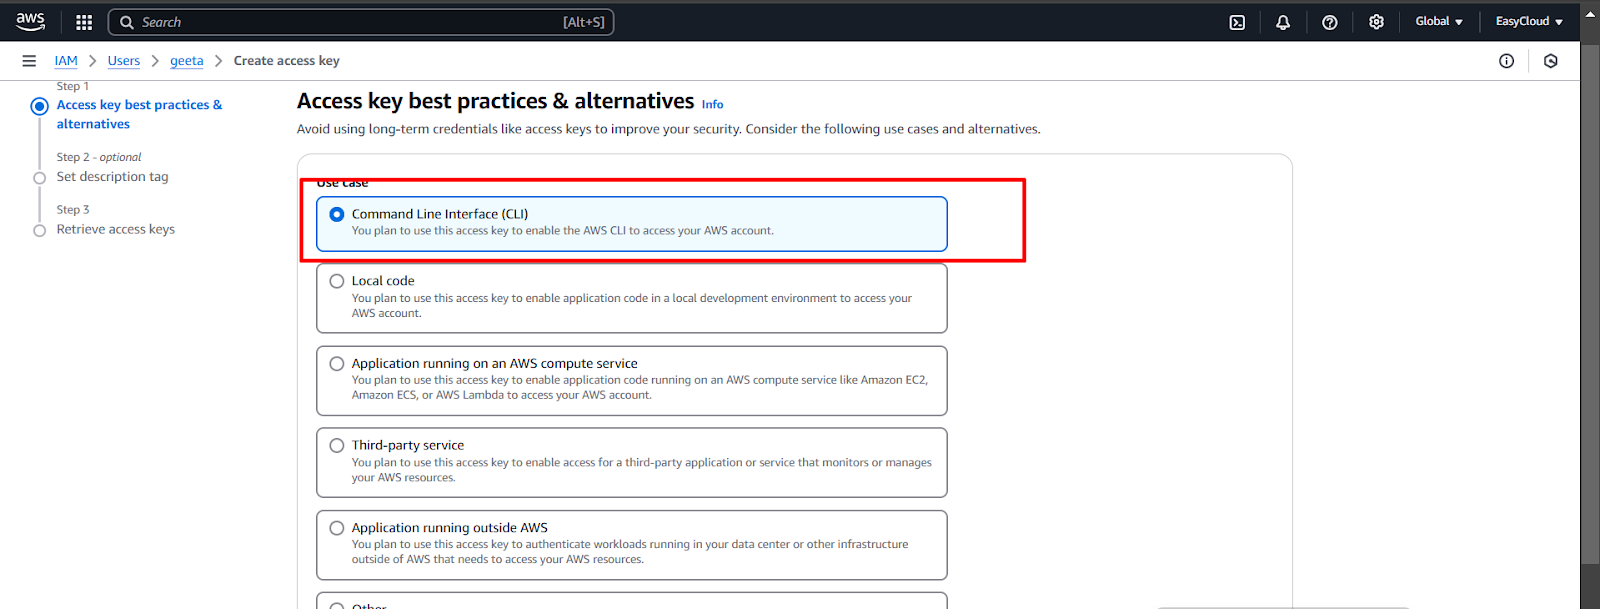Open the help question mark icon
This screenshot has width=1600, height=609.
(x=1330, y=22)
